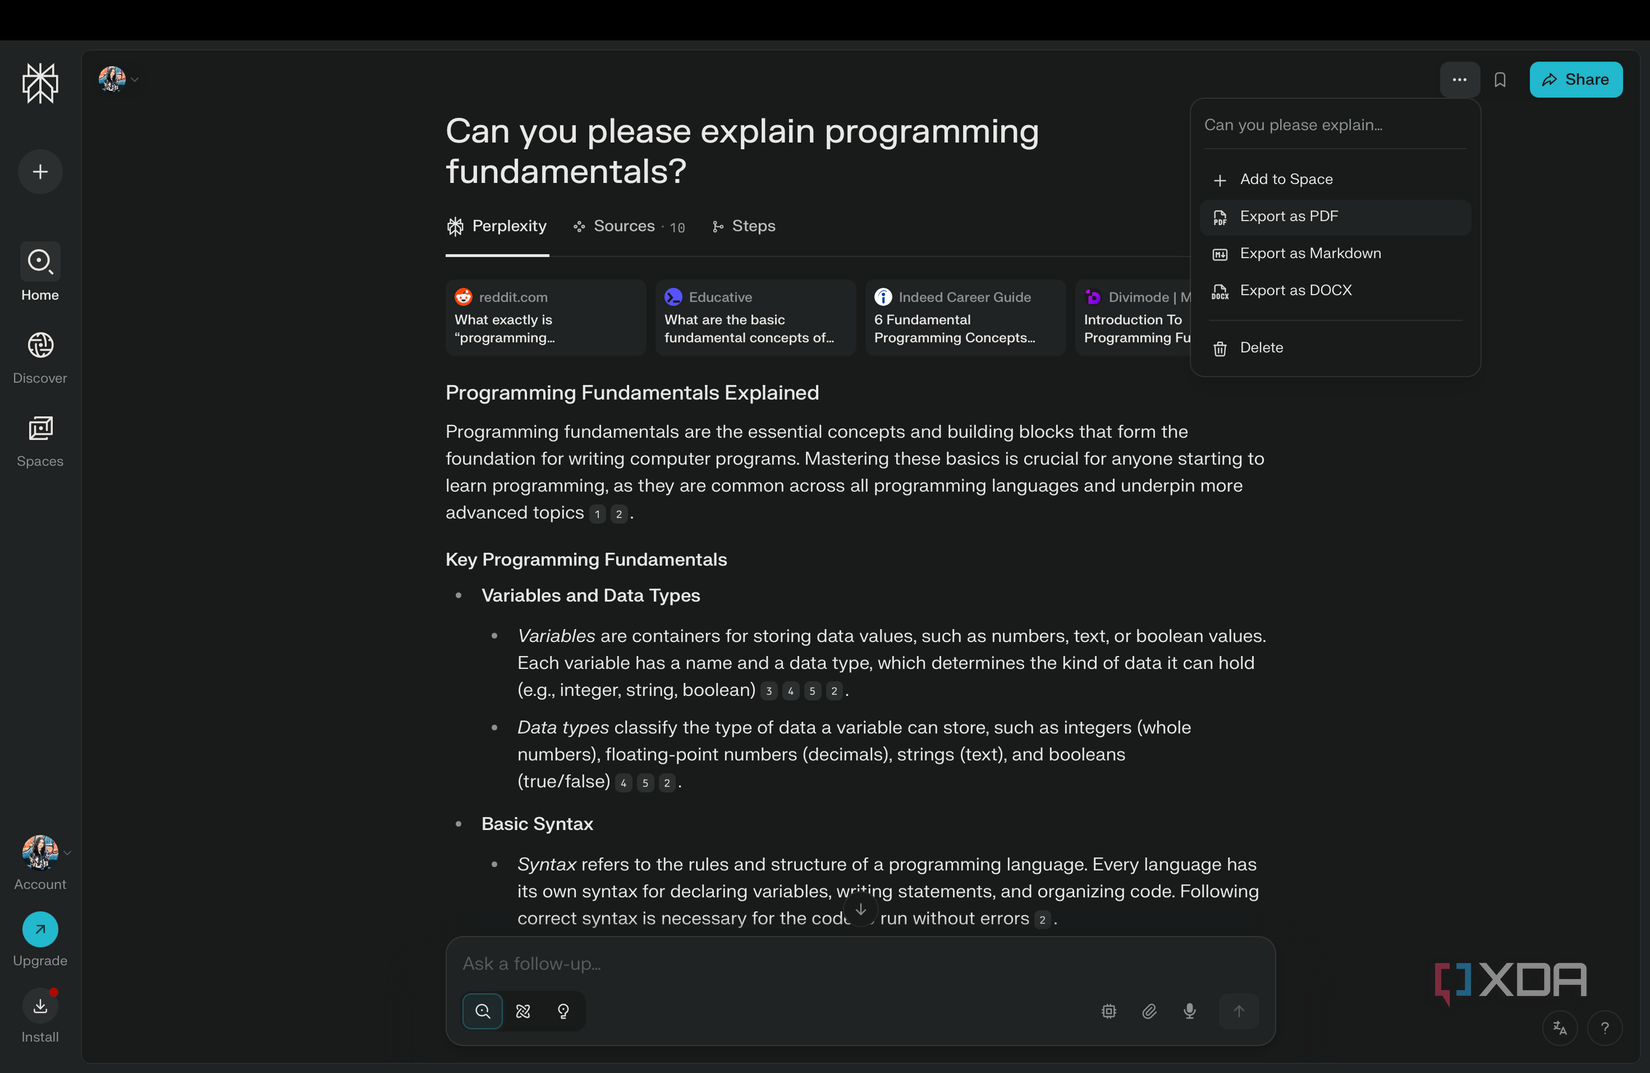Screen dimensions: 1650x1073
Task: Start a new thread with plus icon
Action: coord(40,172)
